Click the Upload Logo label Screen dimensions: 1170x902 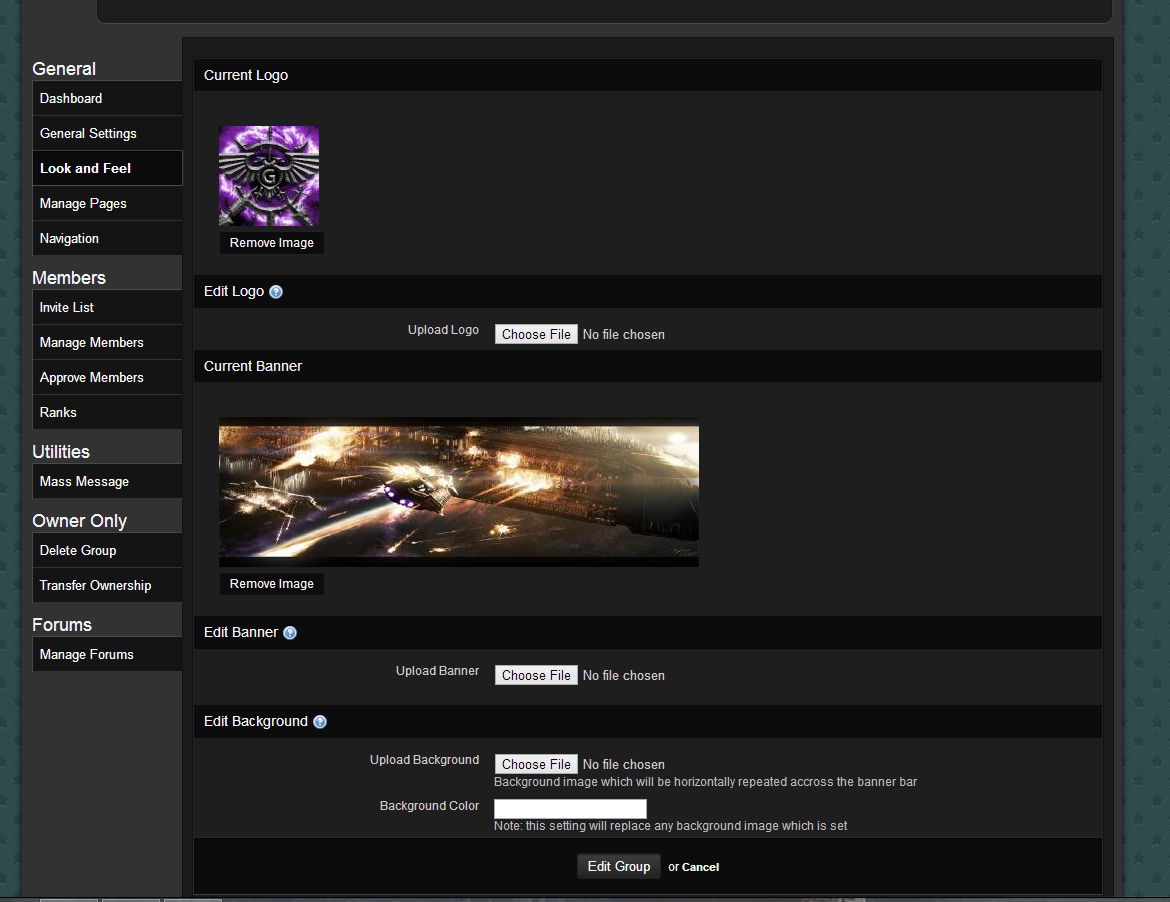tap(443, 330)
